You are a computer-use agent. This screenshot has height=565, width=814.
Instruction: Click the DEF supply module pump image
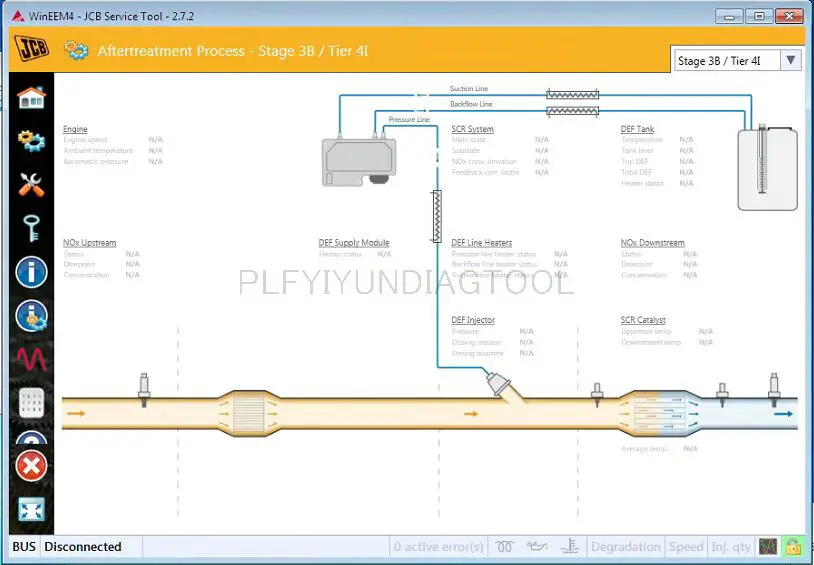tap(359, 161)
